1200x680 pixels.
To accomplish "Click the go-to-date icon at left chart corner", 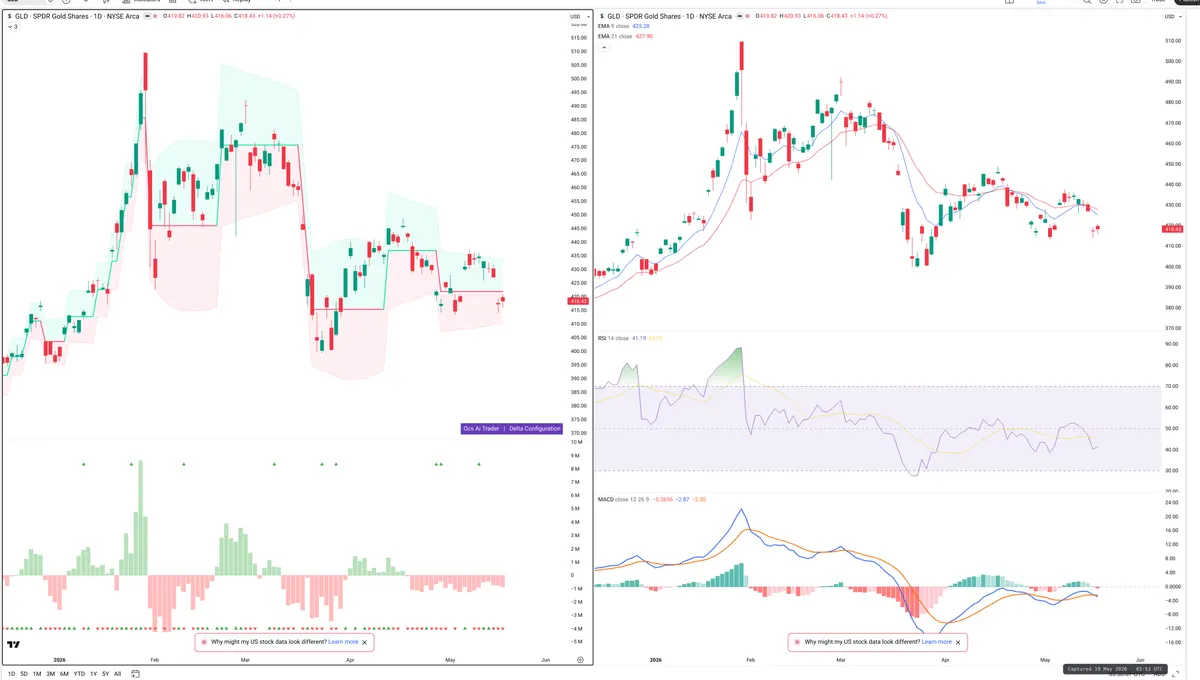I will point(580,660).
